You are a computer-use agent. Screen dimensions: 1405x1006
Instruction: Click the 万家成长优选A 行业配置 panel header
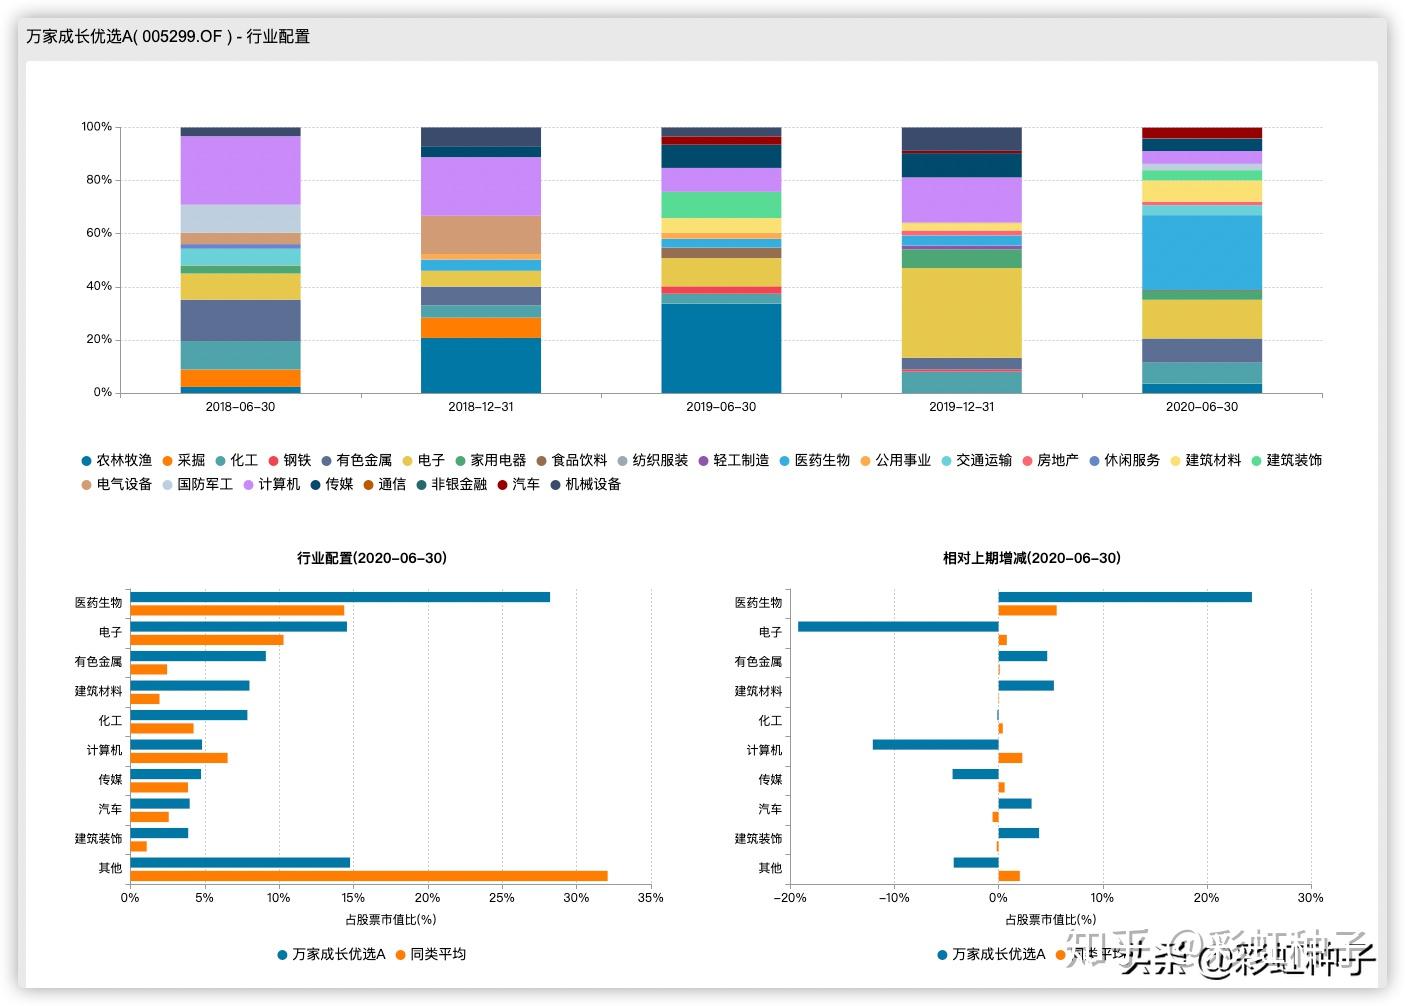coord(168,36)
